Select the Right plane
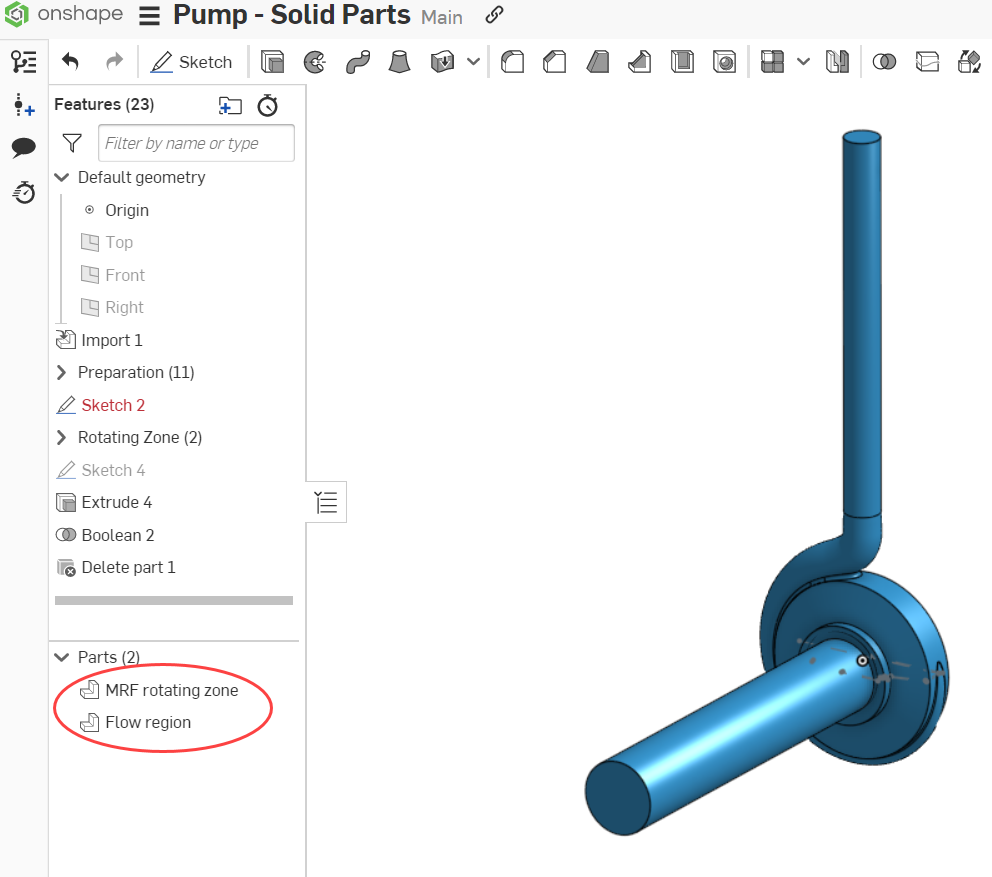The height and width of the screenshot is (877, 992). 124,308
